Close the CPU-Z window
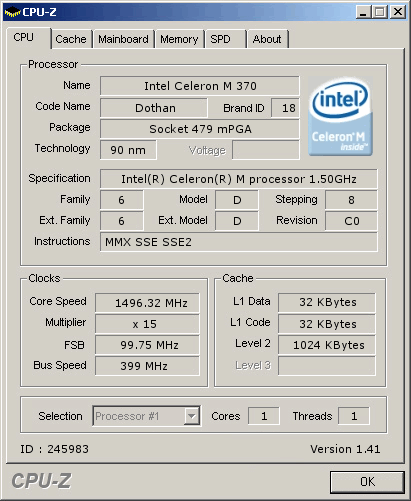Screen dimensions: 411x501 (398, 12)
